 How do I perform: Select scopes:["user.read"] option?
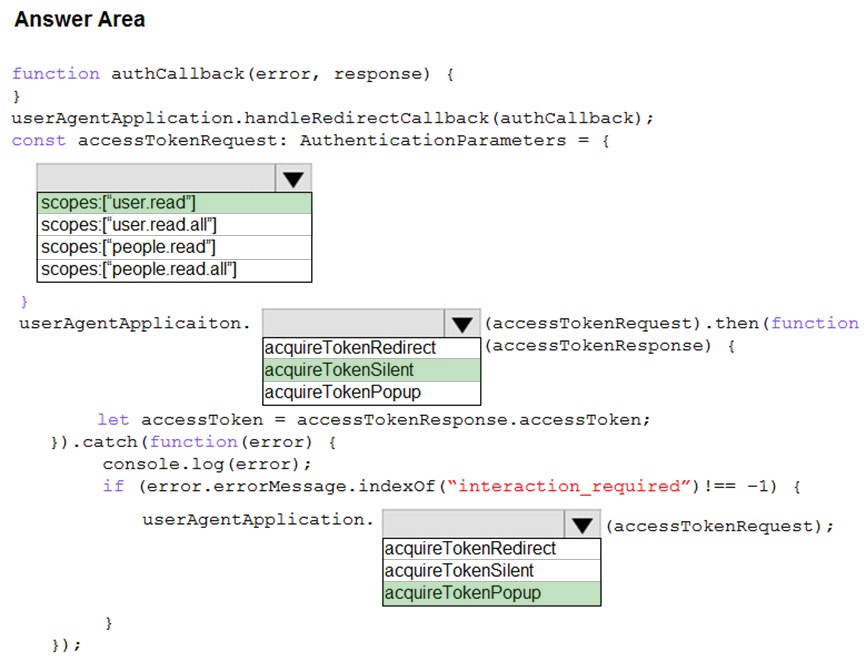[x=175, y=203]
